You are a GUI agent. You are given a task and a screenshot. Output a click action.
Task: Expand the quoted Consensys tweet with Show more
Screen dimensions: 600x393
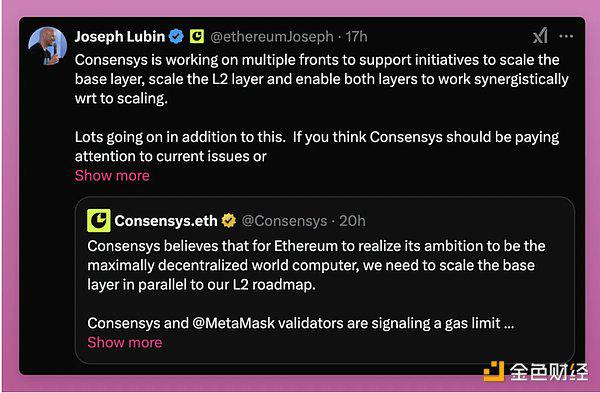pos(125,342)
